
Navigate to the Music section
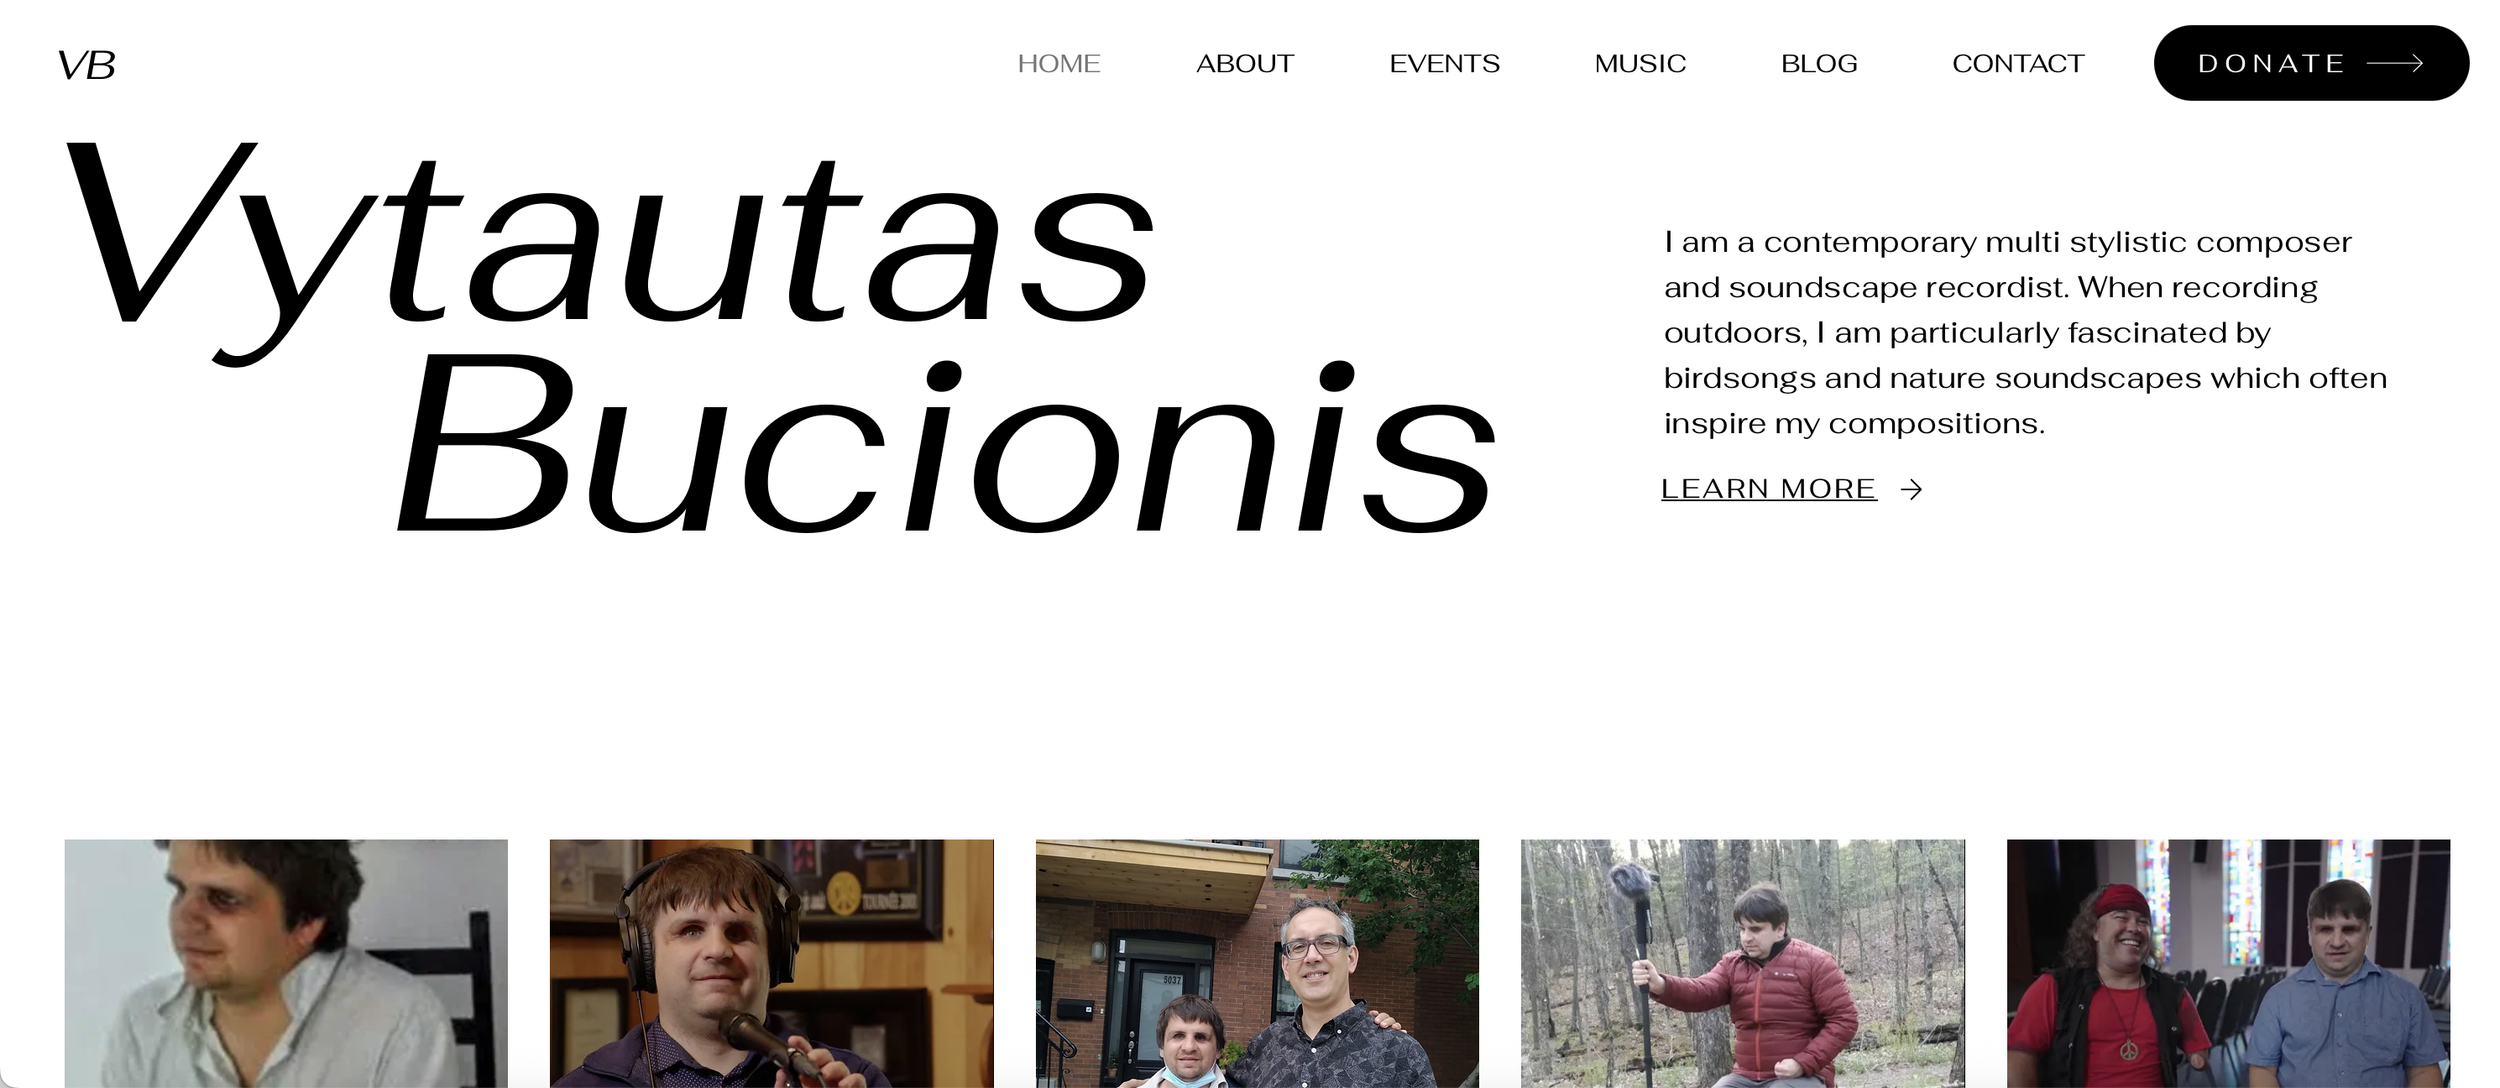pyautogui.click(x=1640, y=64)
